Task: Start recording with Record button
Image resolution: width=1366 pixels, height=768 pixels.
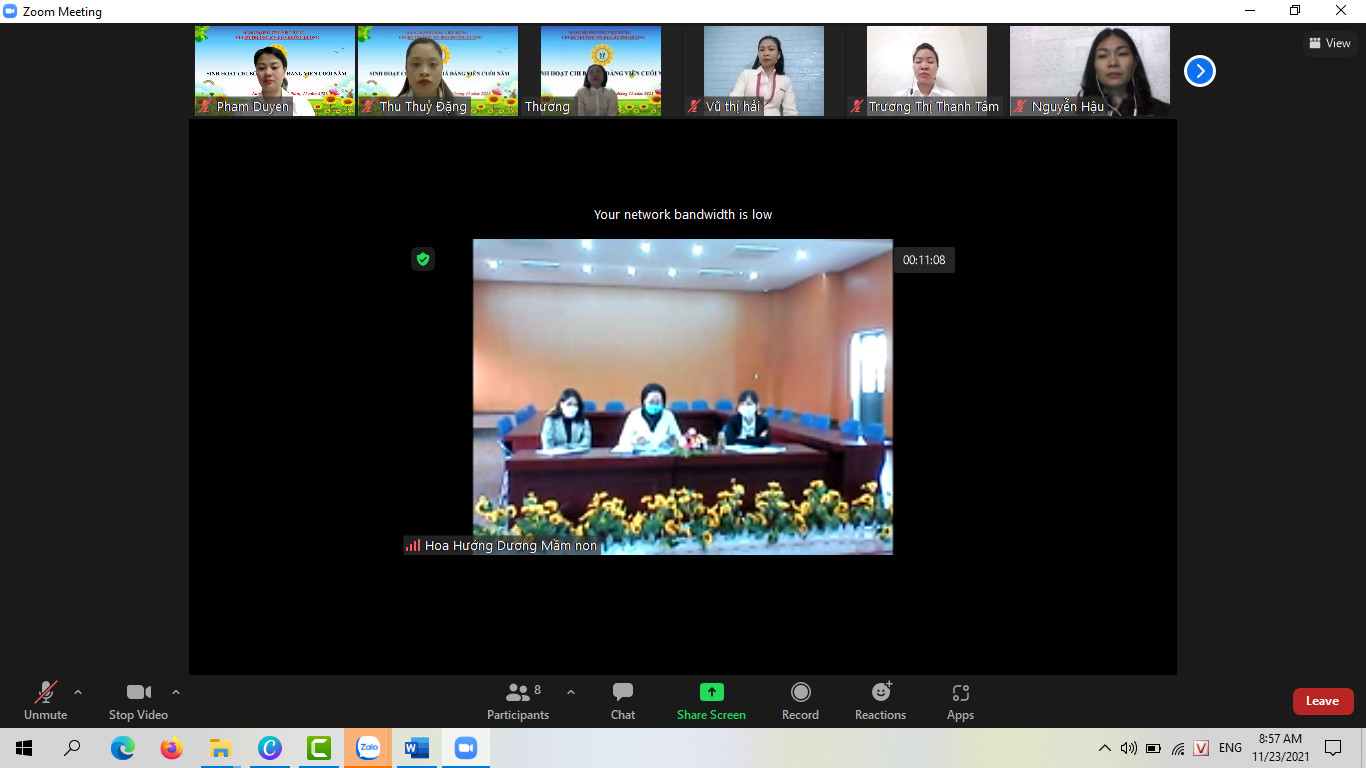Action: [x=800, y=700]
